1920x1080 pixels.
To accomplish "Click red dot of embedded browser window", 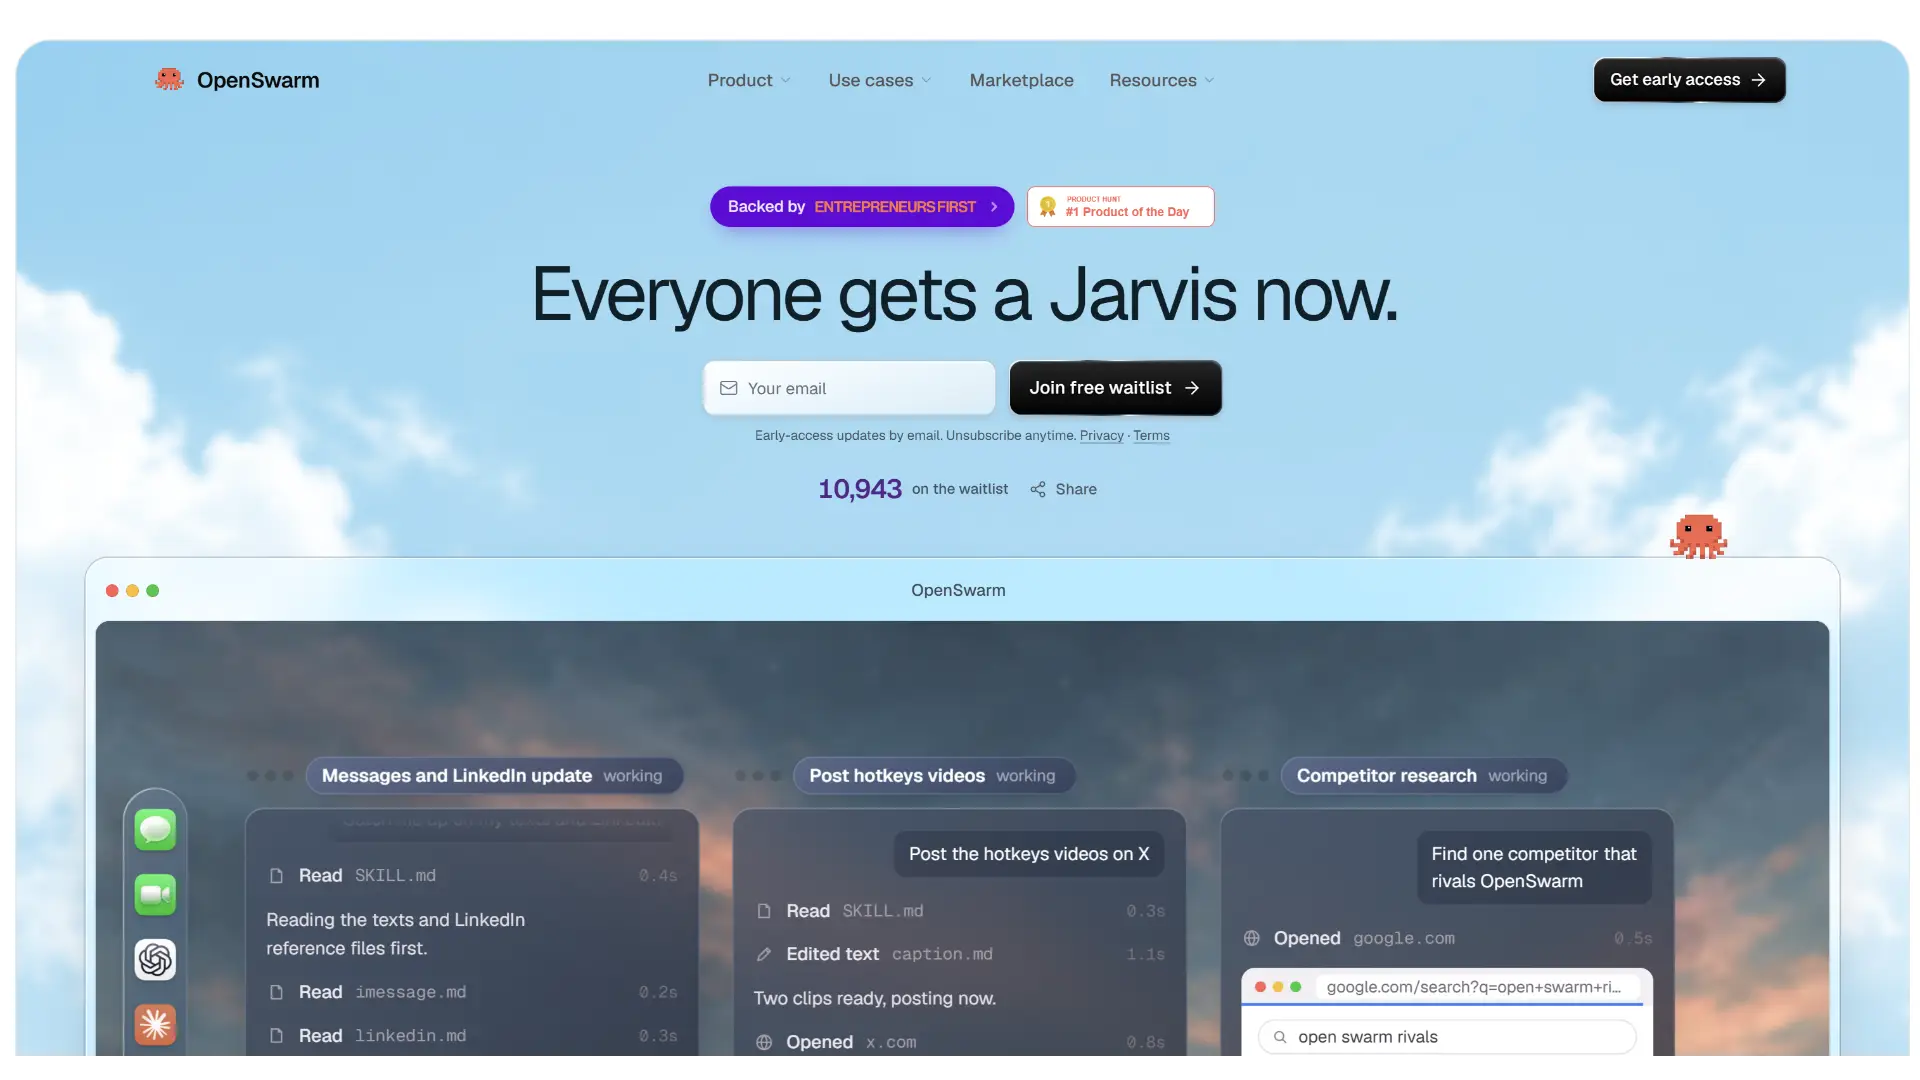I will (1260, 987).
